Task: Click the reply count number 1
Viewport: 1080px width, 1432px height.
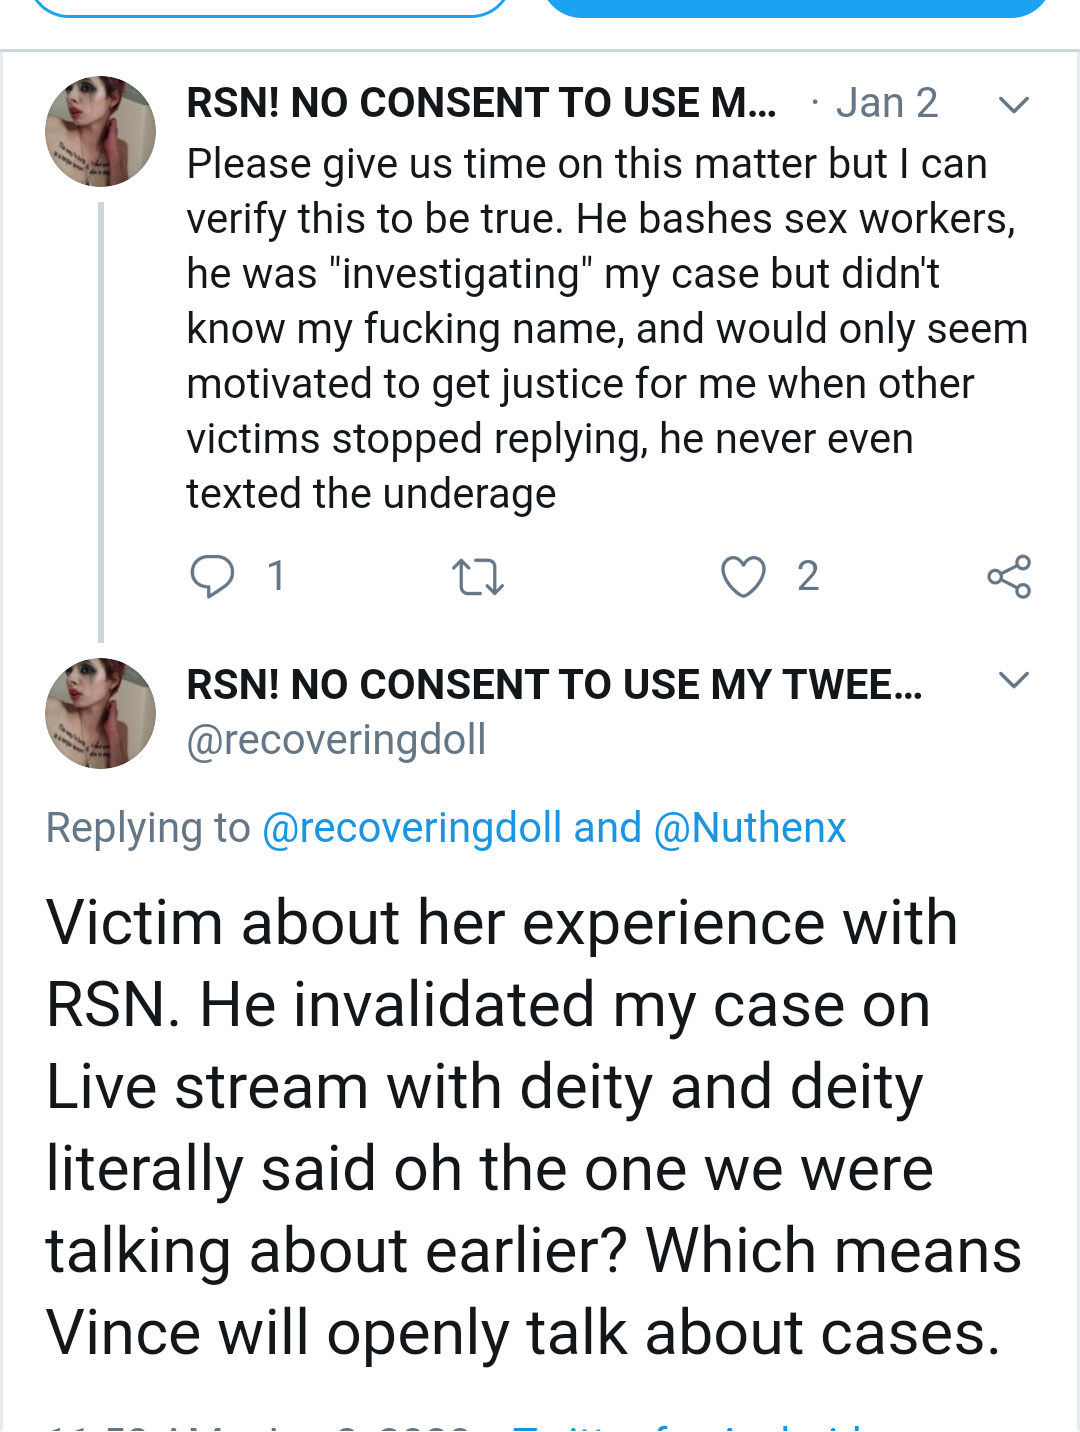Action: pyautogui.click(x=276, y=576)
